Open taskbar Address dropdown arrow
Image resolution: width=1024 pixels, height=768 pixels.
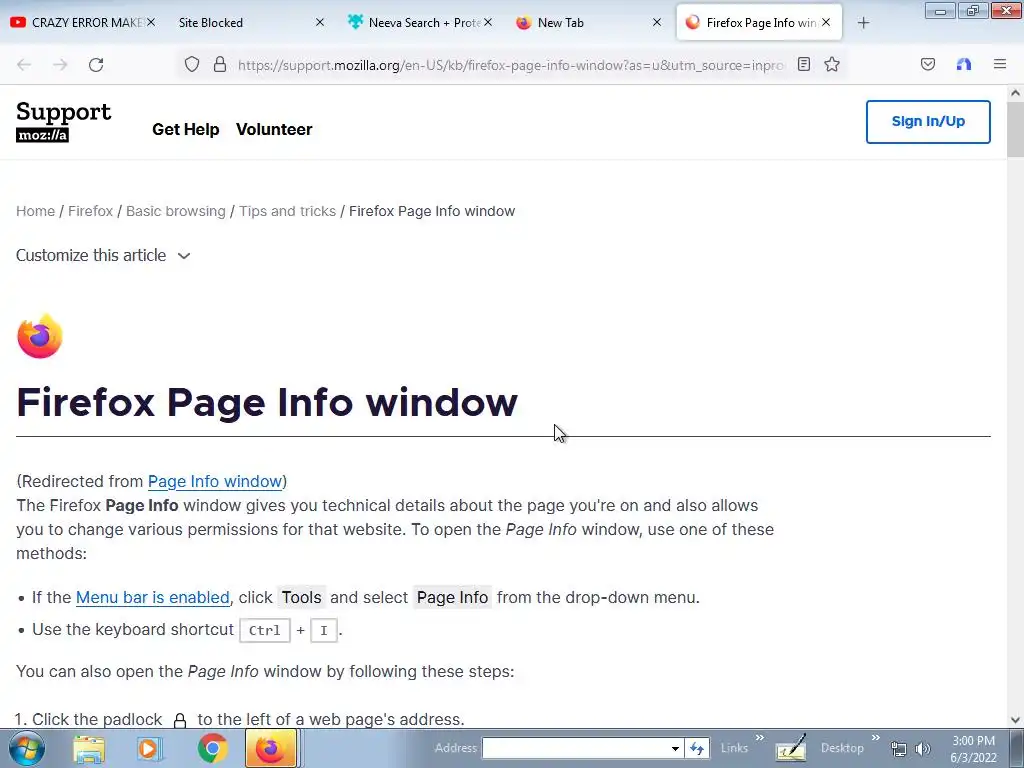[x=675, y=748]
